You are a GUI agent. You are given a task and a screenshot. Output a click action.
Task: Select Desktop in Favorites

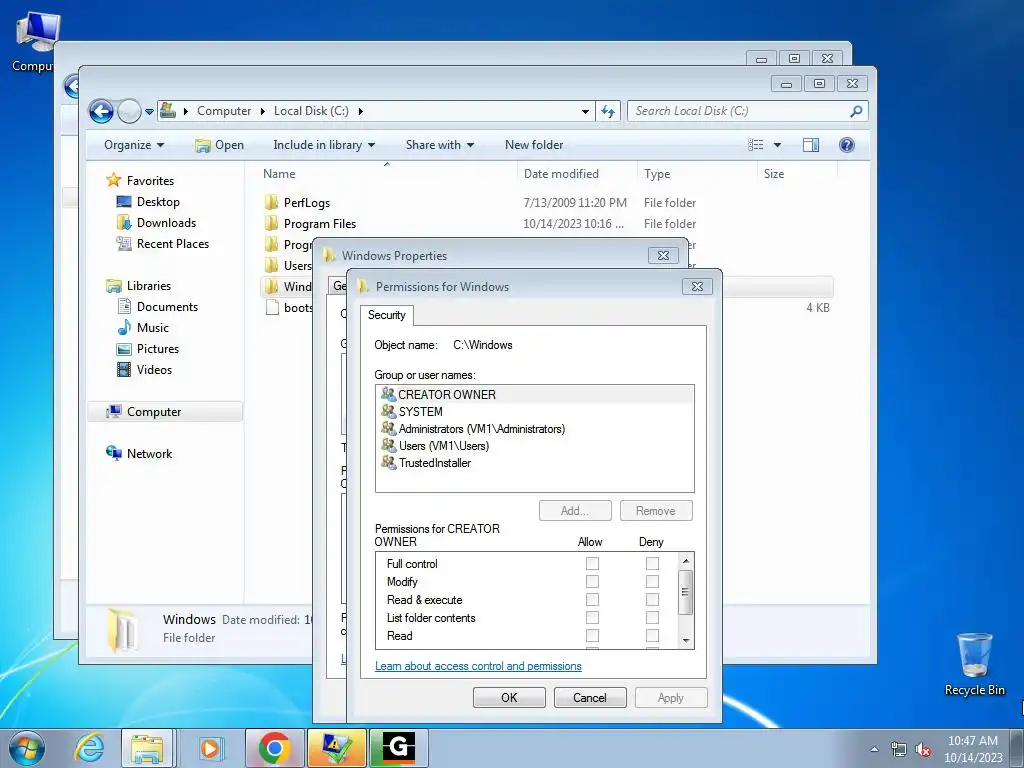(158, 202)
